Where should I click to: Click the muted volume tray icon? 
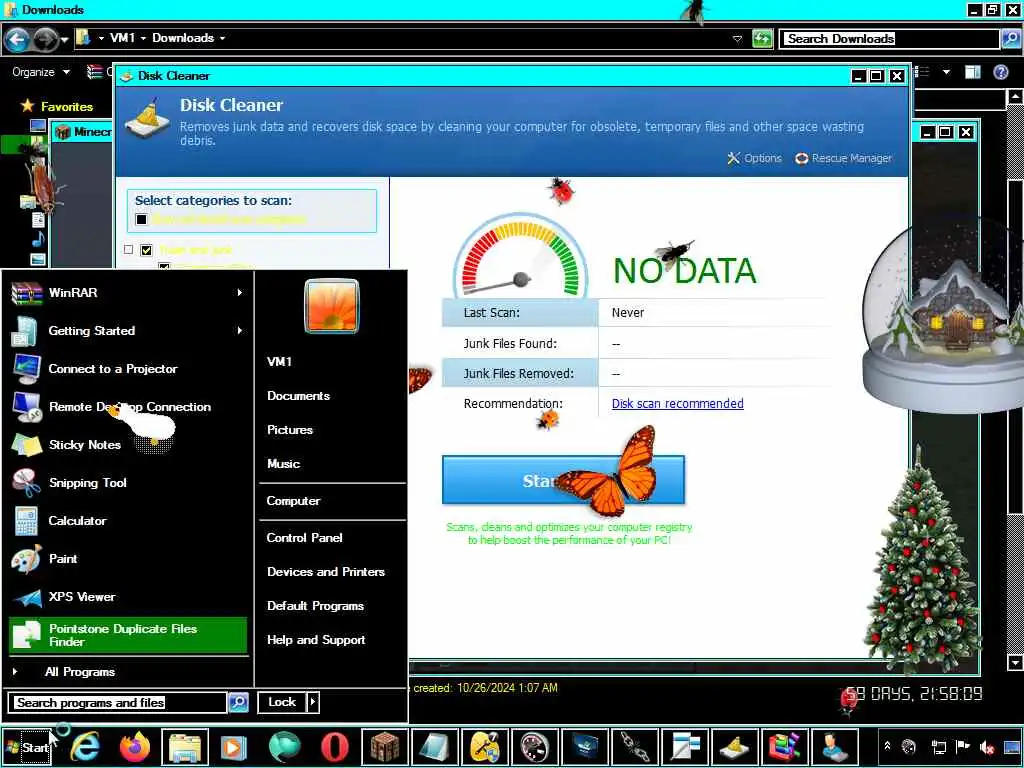tap(986, 746)
